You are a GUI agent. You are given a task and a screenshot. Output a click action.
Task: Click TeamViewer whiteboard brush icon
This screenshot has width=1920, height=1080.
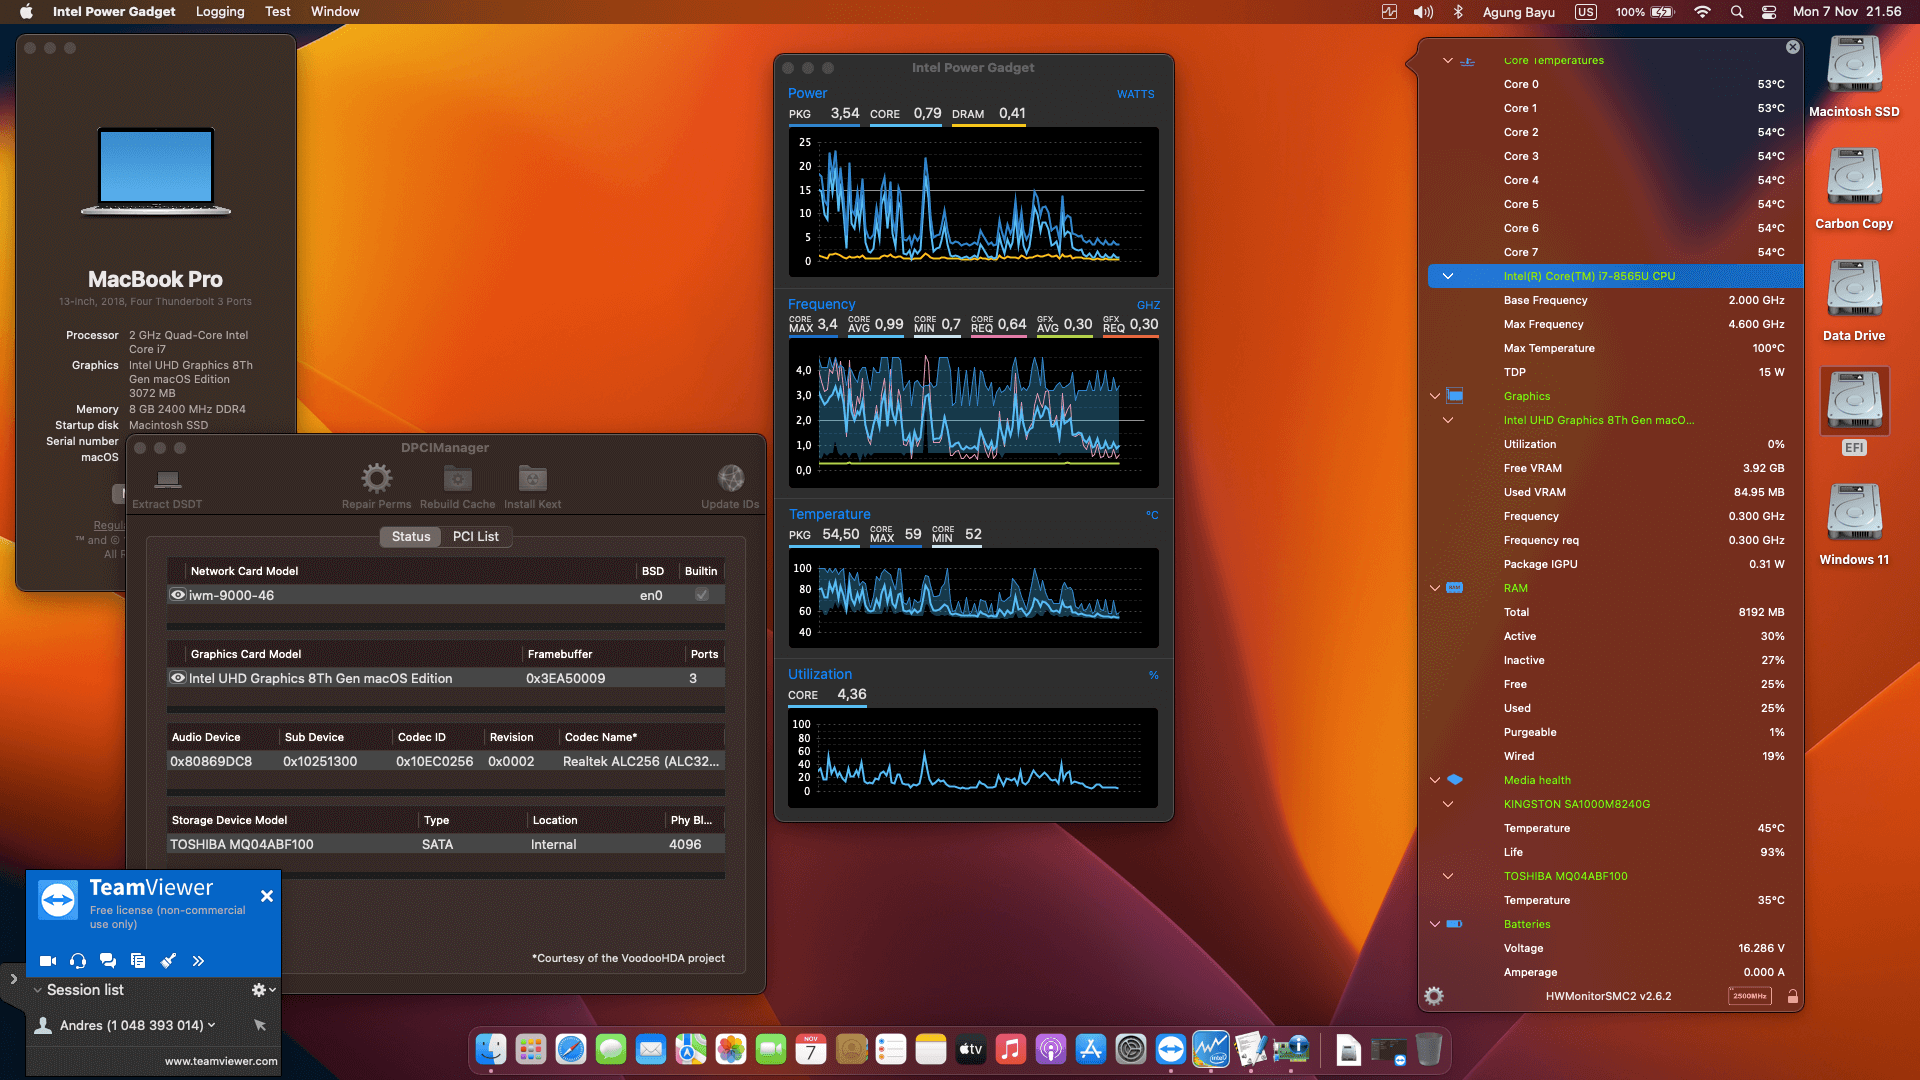click(168, 961)
